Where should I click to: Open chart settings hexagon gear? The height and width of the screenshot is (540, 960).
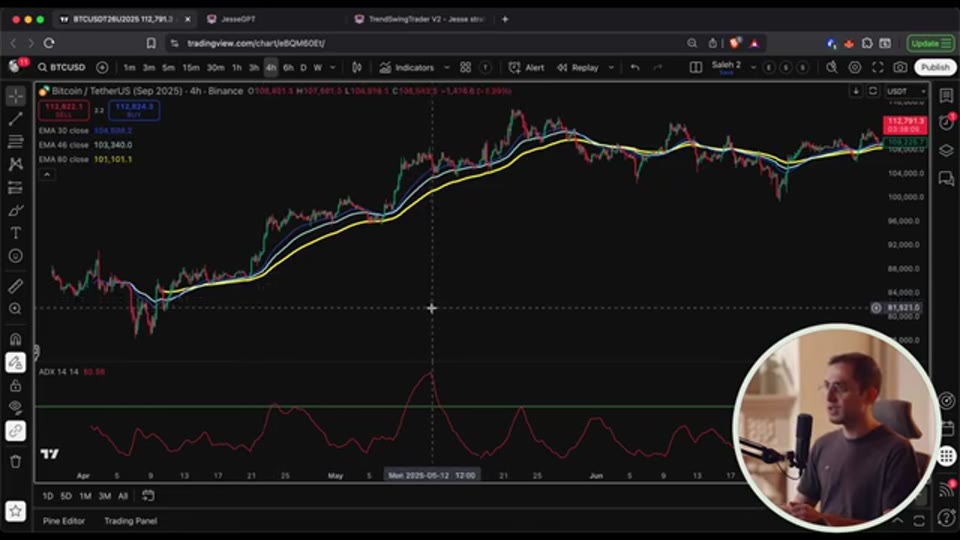tap(855, 67)
